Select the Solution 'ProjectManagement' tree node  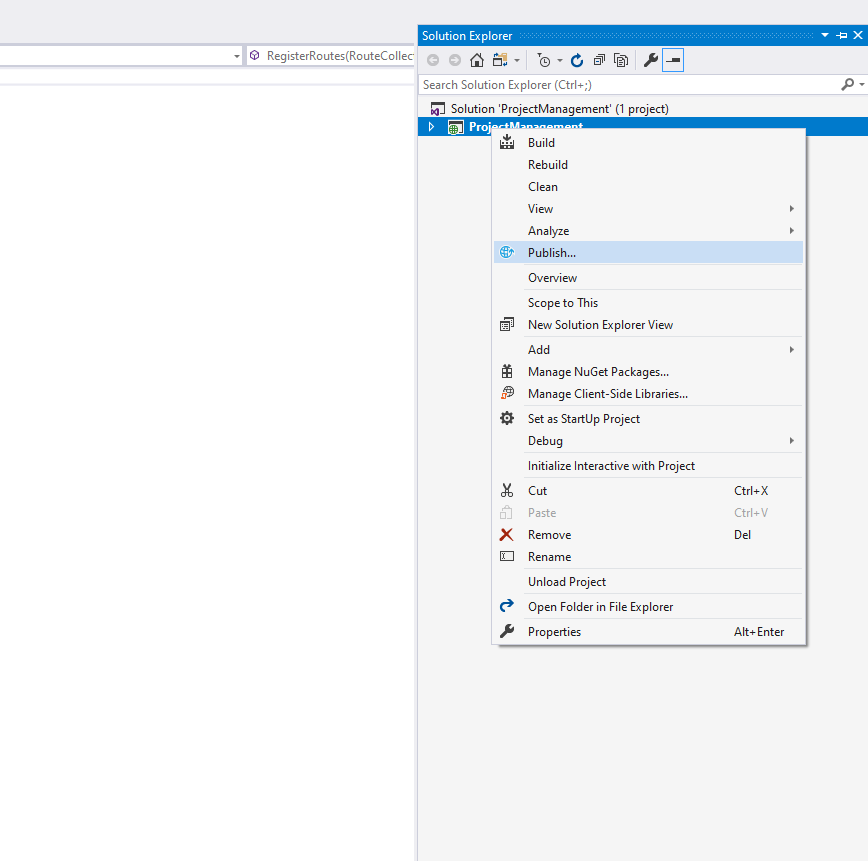(559, 109)
